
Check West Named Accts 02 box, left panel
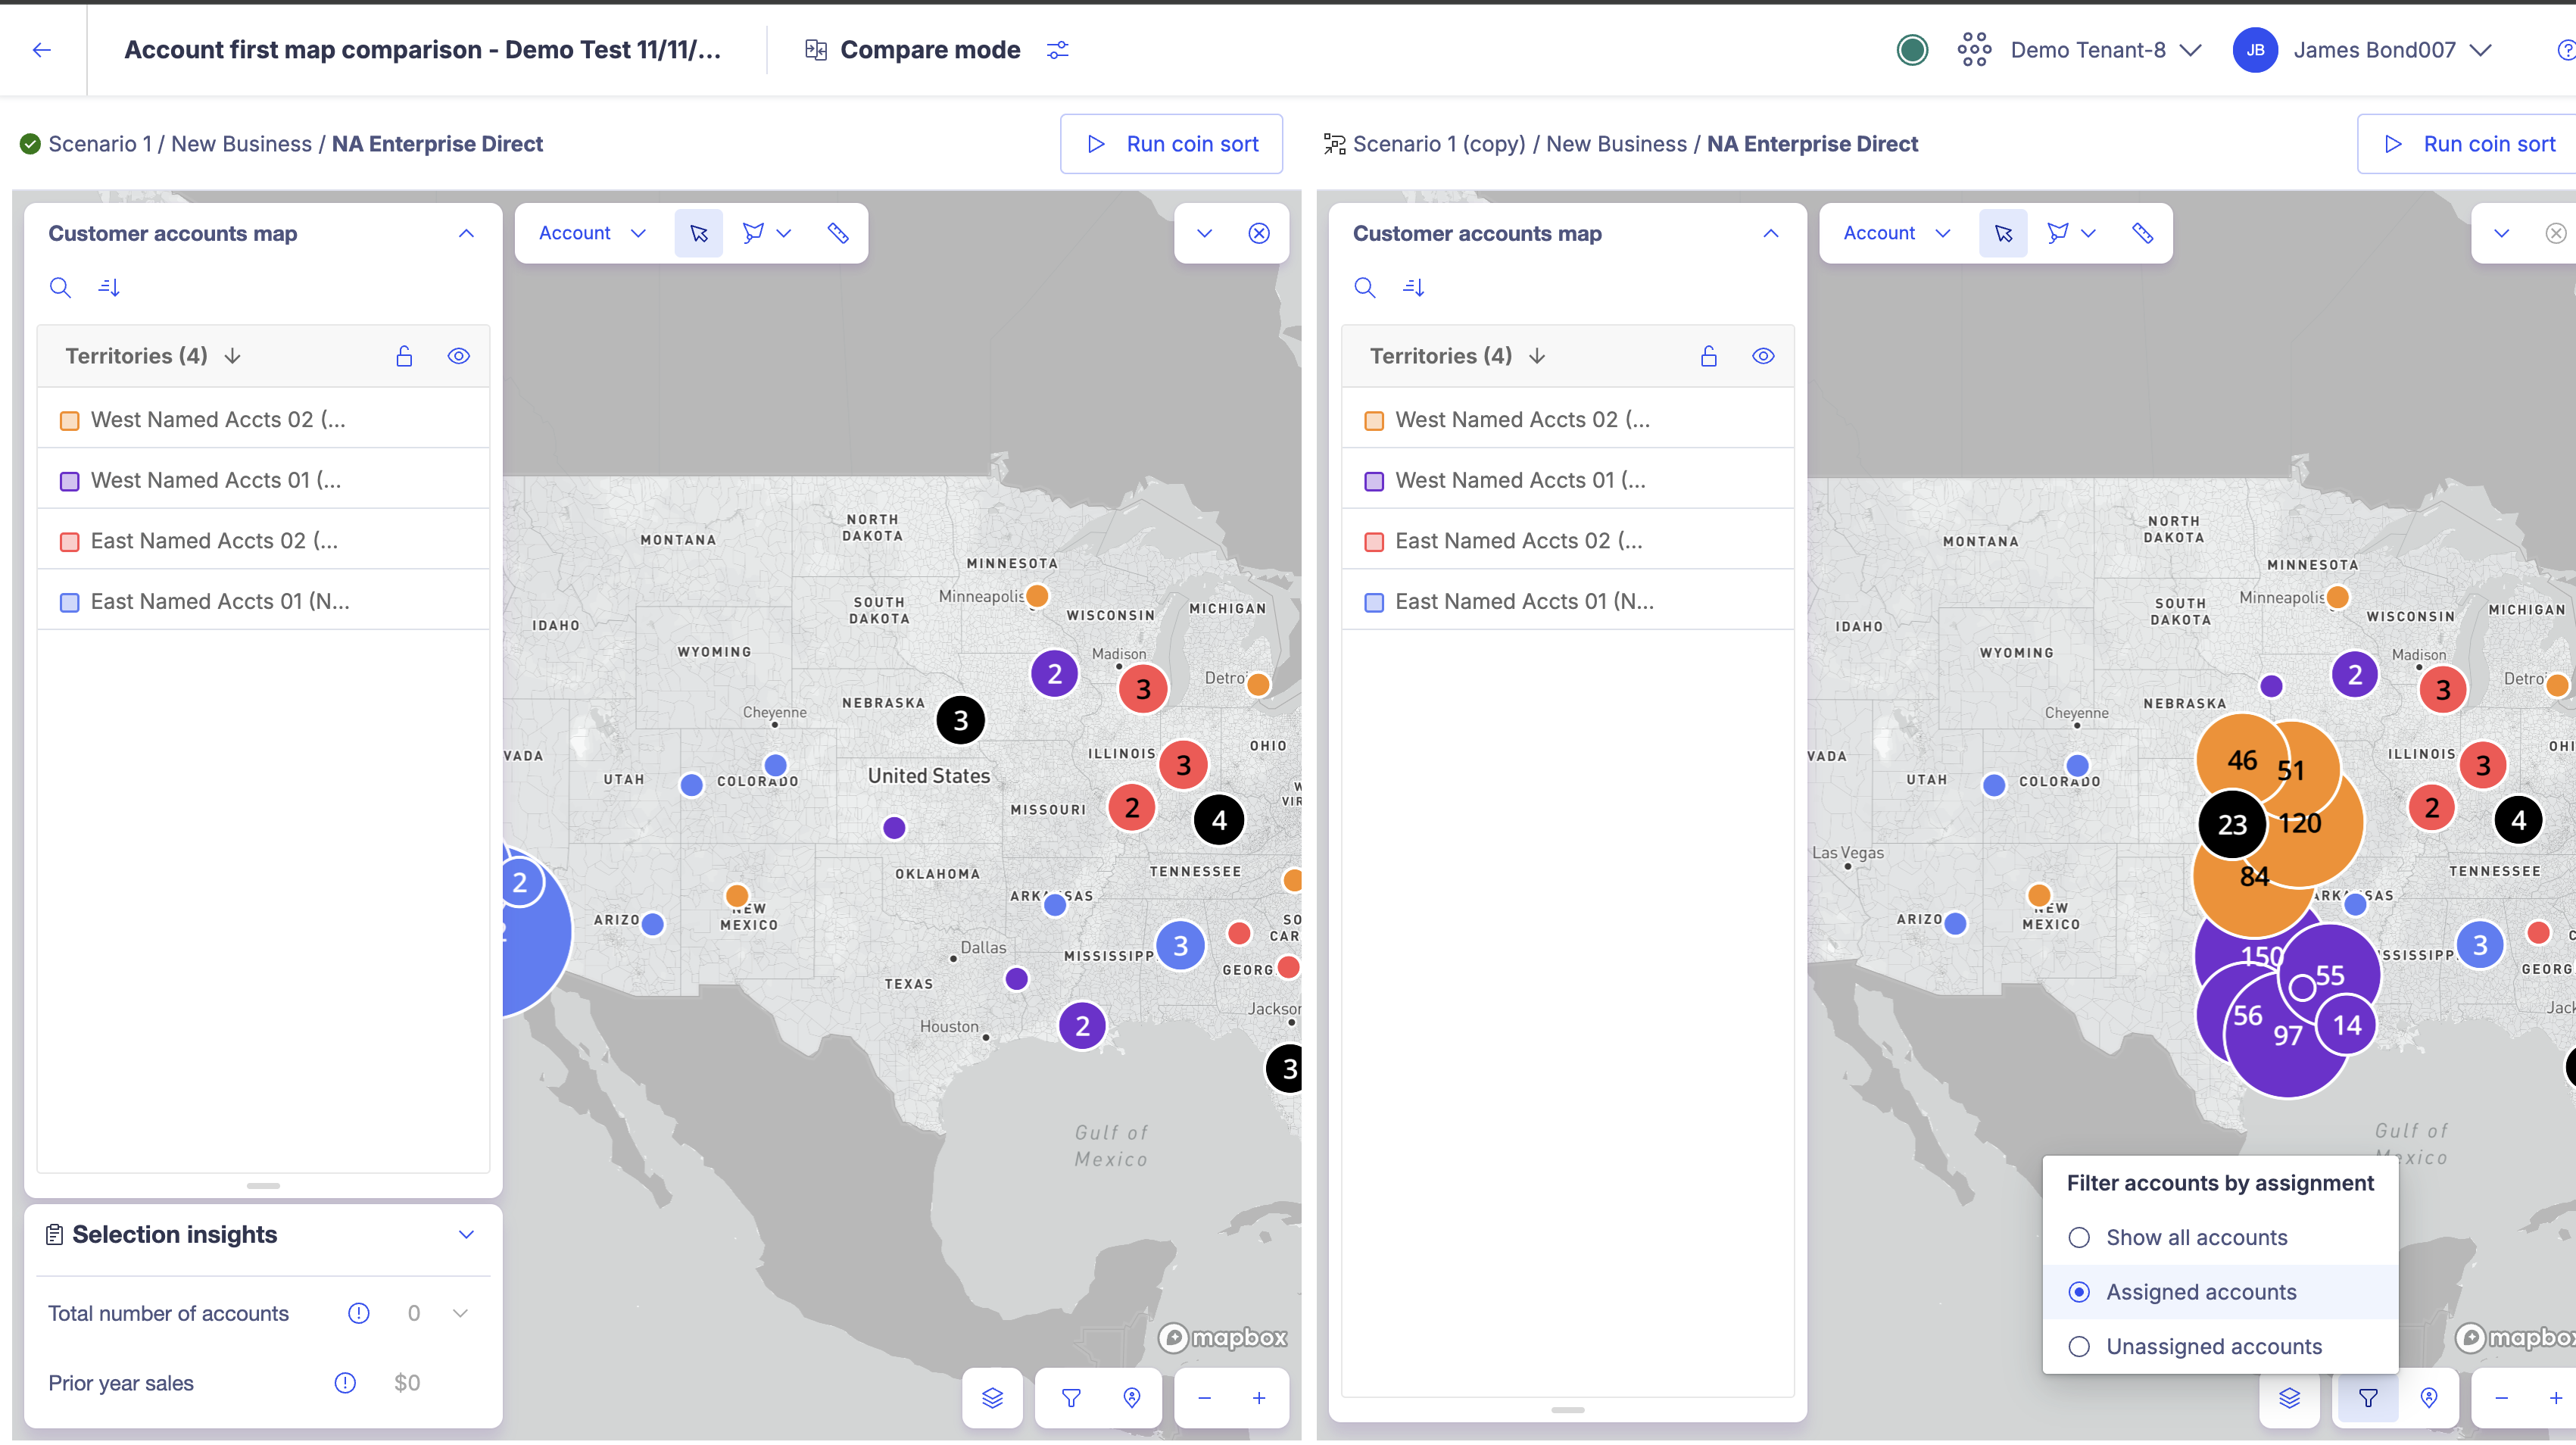pyautogui.click(x=69, y=421)
